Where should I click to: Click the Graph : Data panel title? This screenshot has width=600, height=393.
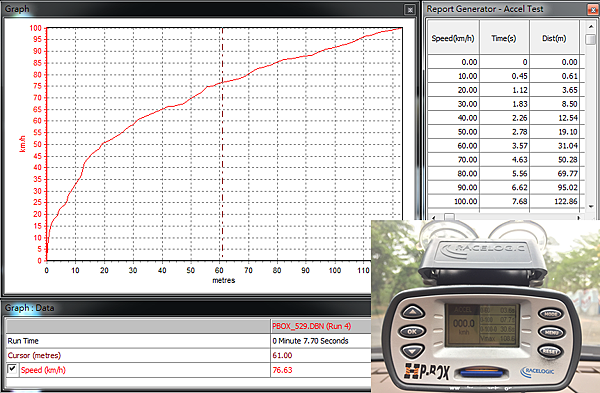[29, 308]
